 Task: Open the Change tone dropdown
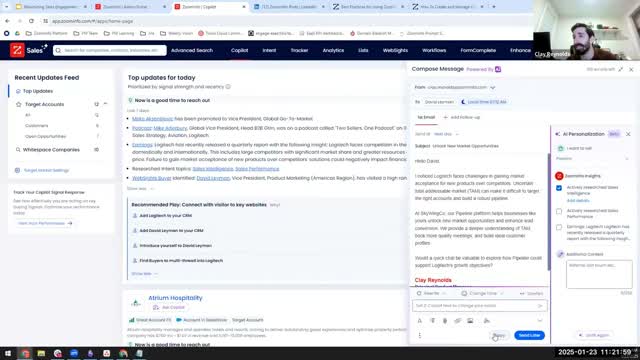[483, 293]
